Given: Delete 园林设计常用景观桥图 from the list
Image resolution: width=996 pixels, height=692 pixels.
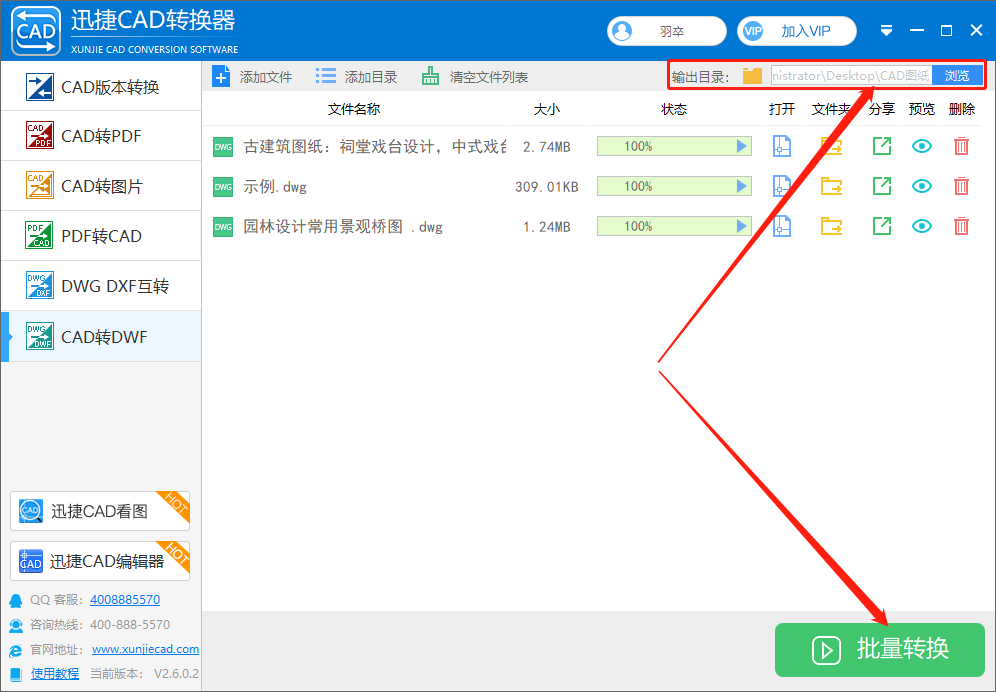Looking at the screenshot, I should 962,226.
